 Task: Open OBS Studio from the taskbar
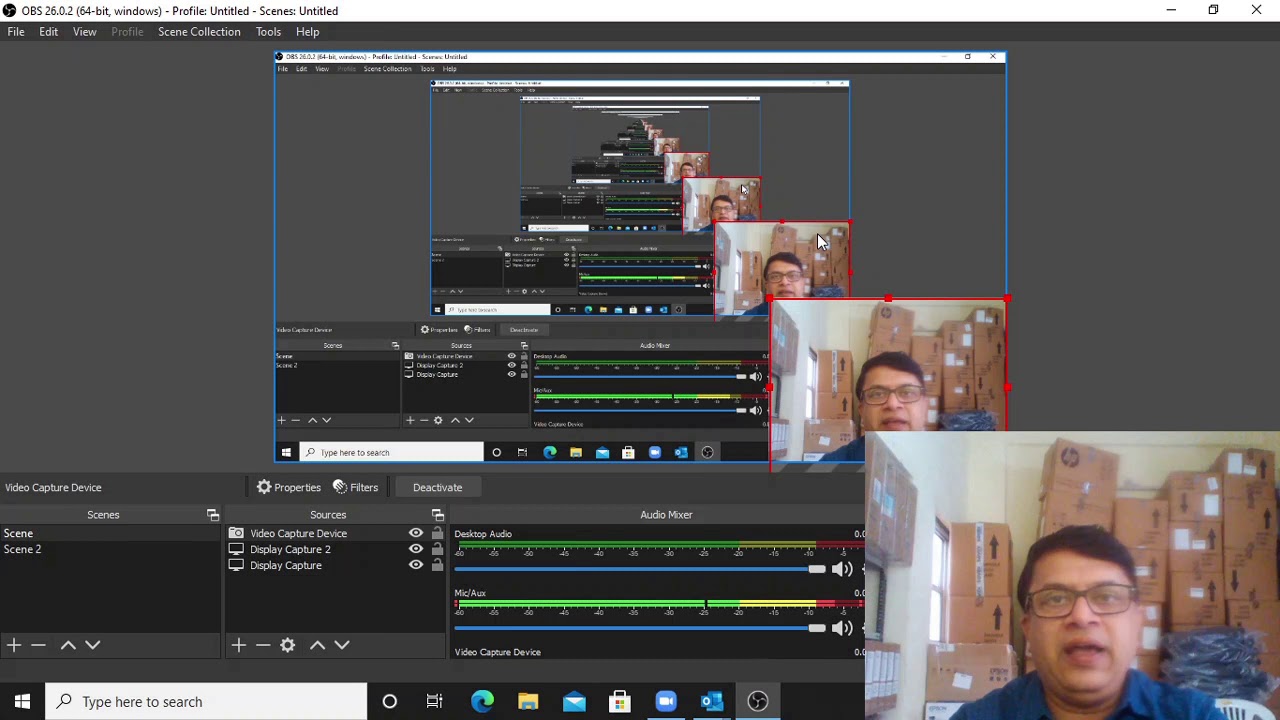pos(758,701)
